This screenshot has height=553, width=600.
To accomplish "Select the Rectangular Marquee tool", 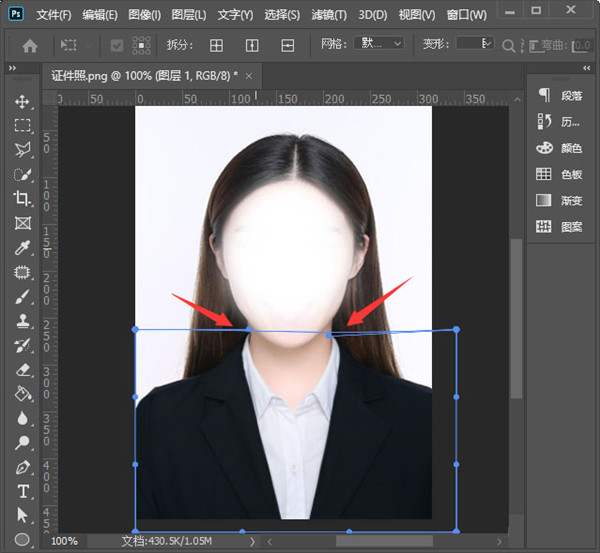I will (22, 126).
